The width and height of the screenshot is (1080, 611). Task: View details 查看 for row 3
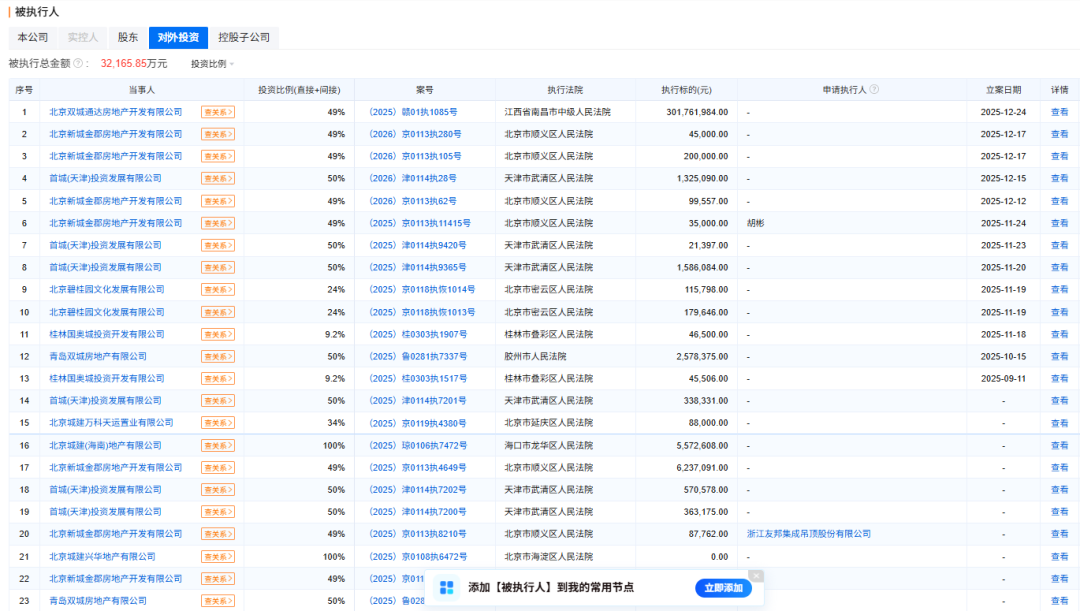(1059, 156)
